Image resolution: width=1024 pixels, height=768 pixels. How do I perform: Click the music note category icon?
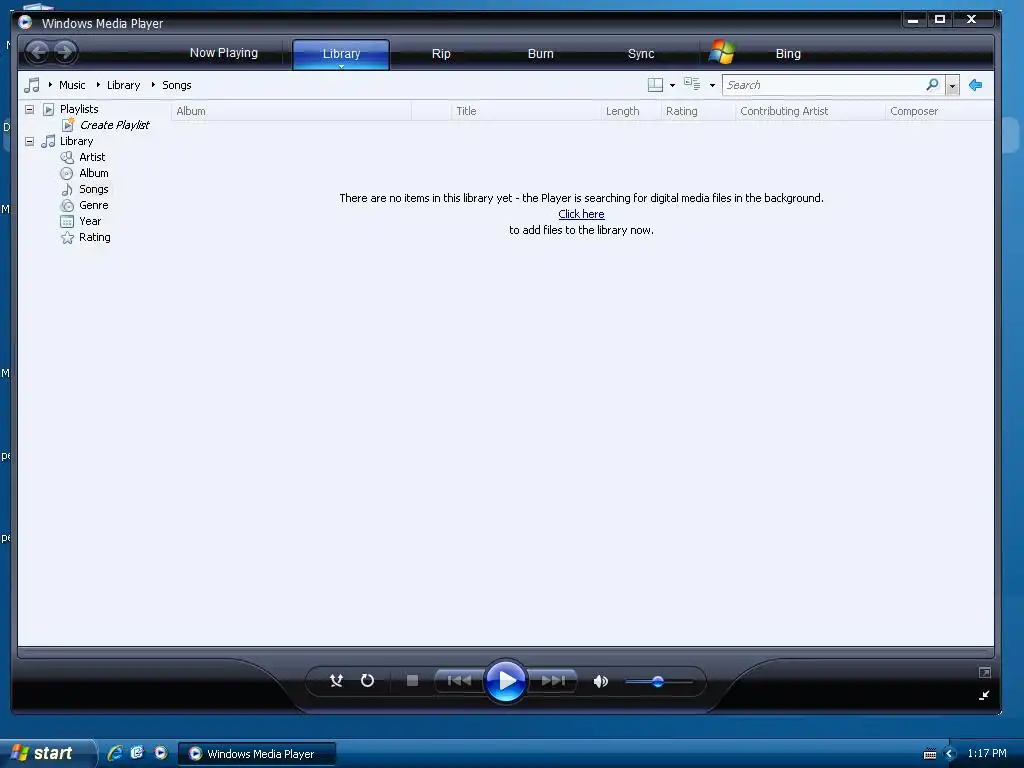tap(31, 85)
